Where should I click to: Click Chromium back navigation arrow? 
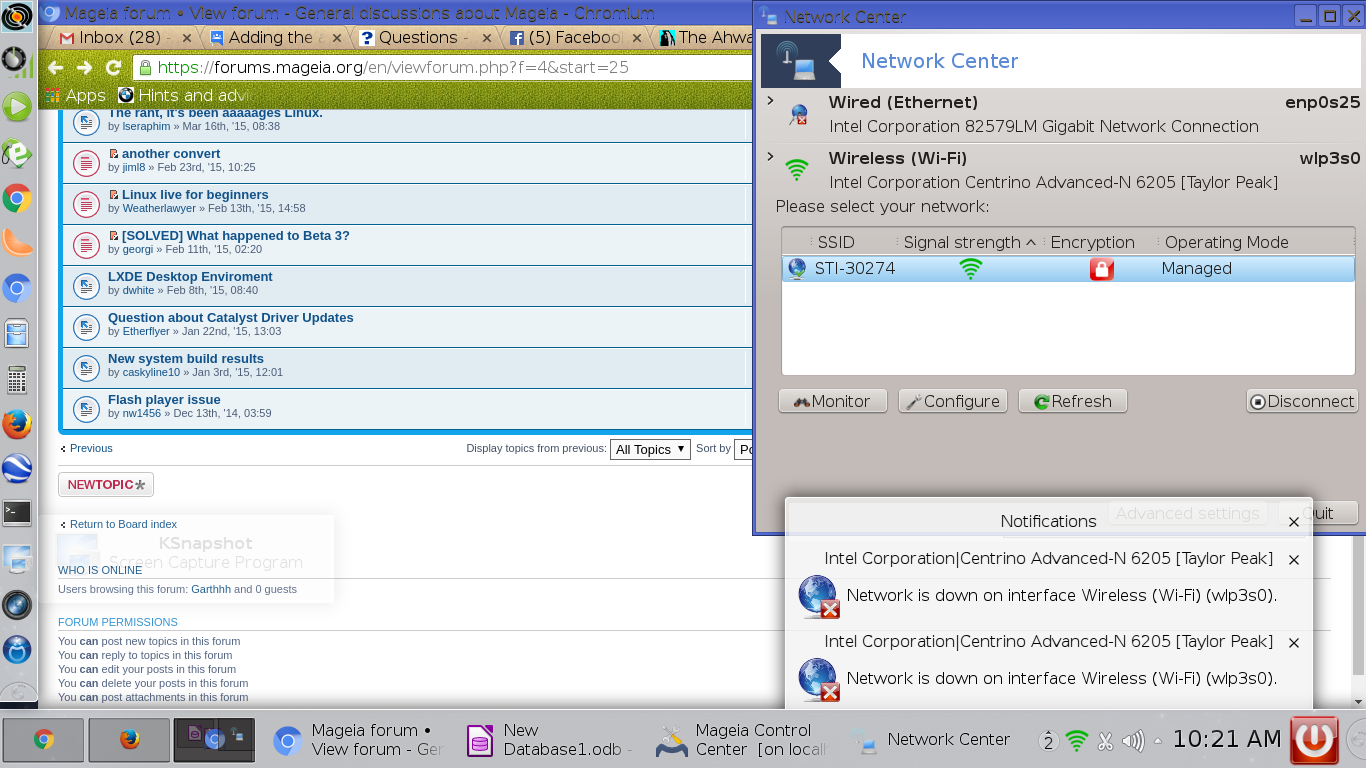click(55, 67)
